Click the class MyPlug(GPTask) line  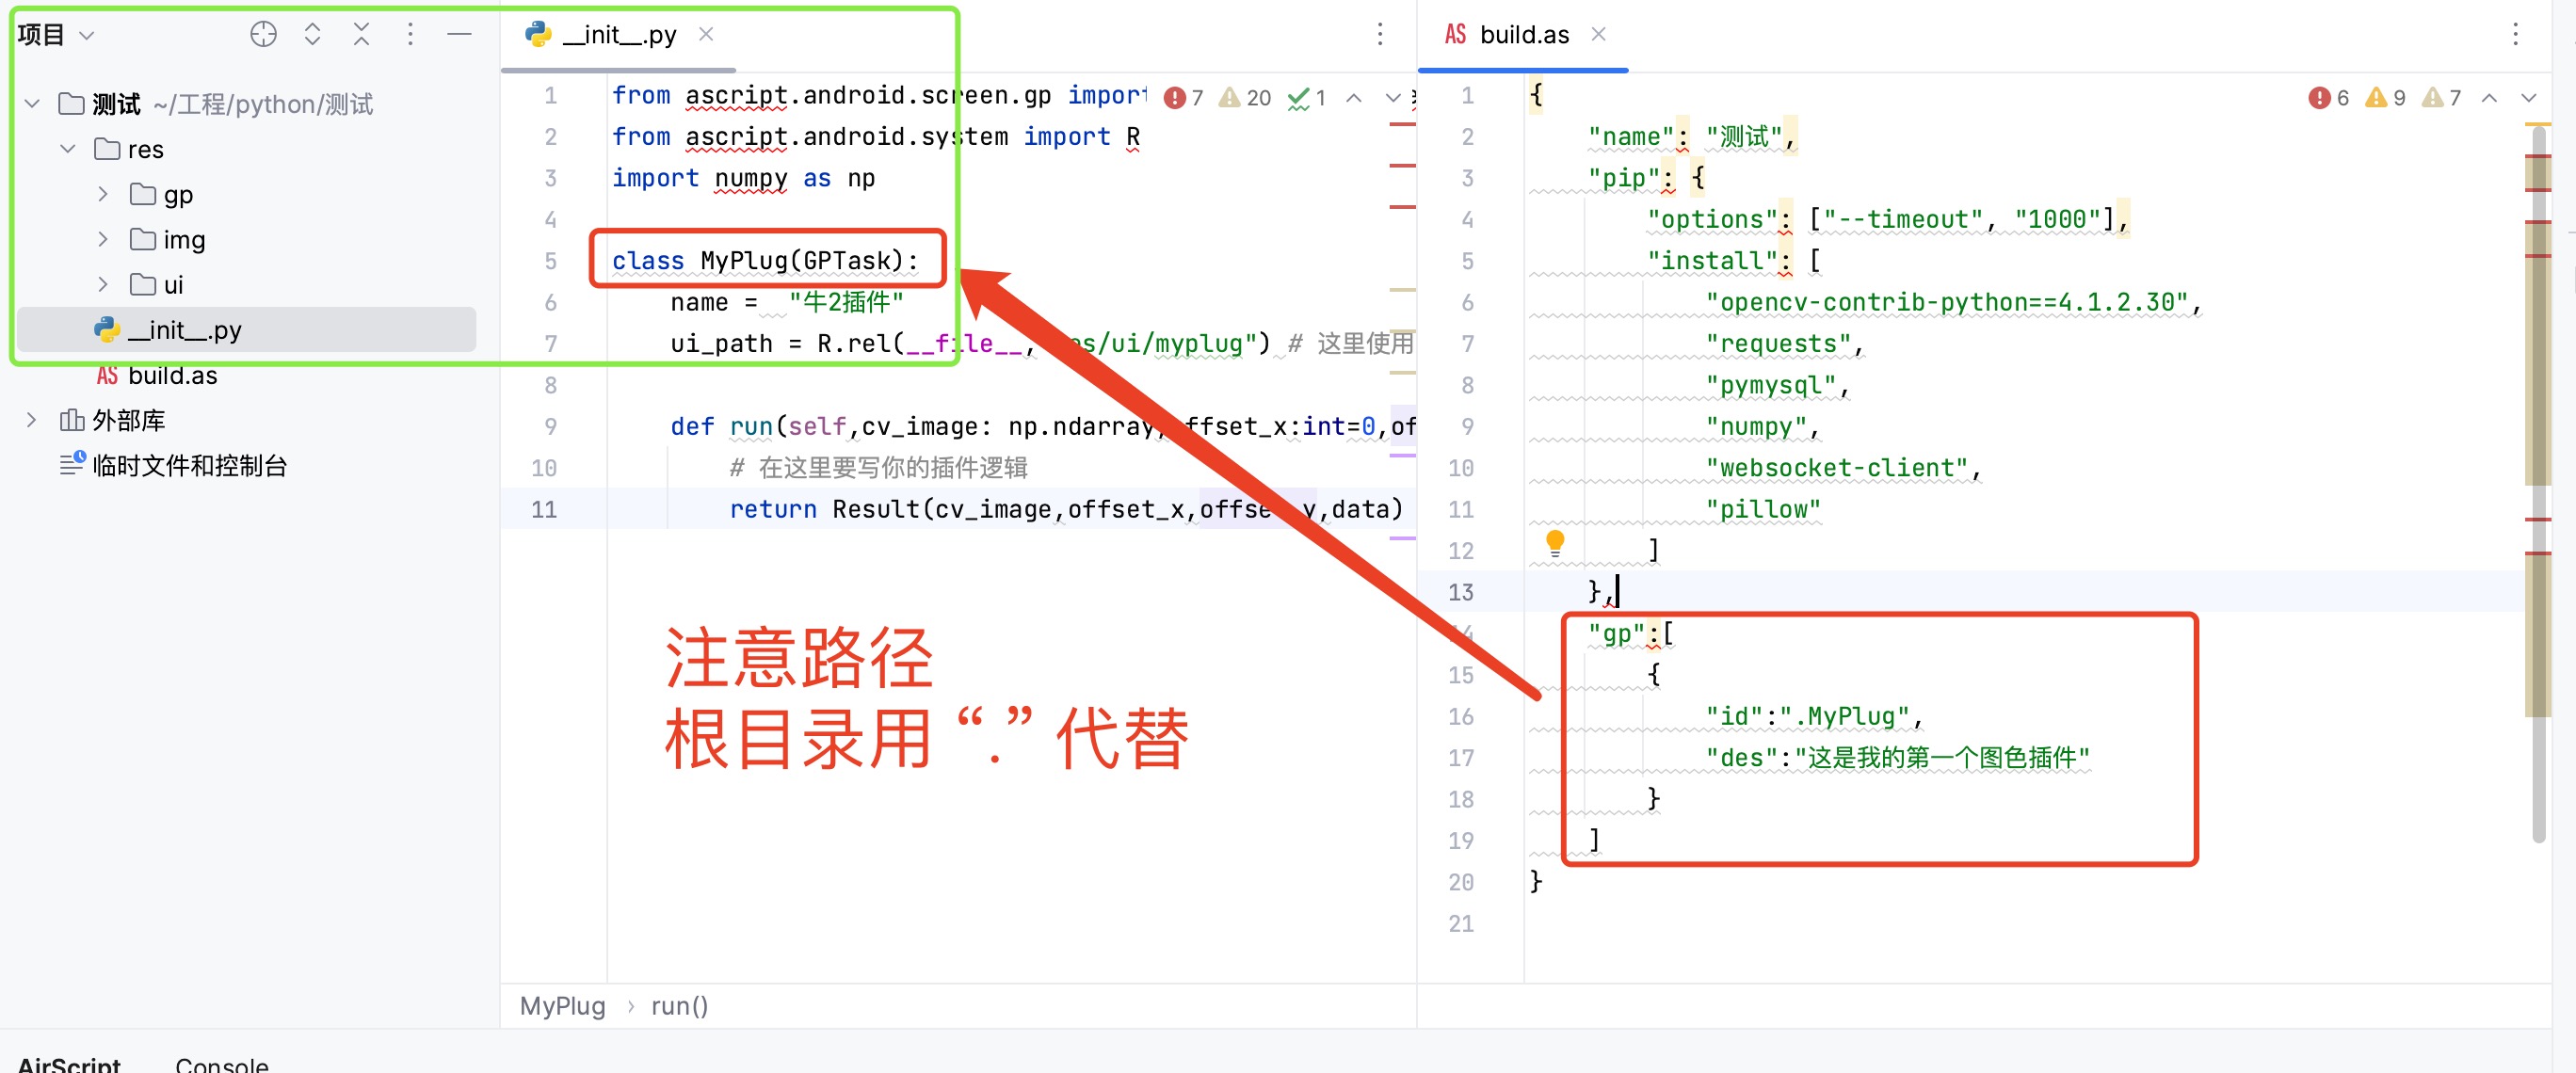coord(765,261)
